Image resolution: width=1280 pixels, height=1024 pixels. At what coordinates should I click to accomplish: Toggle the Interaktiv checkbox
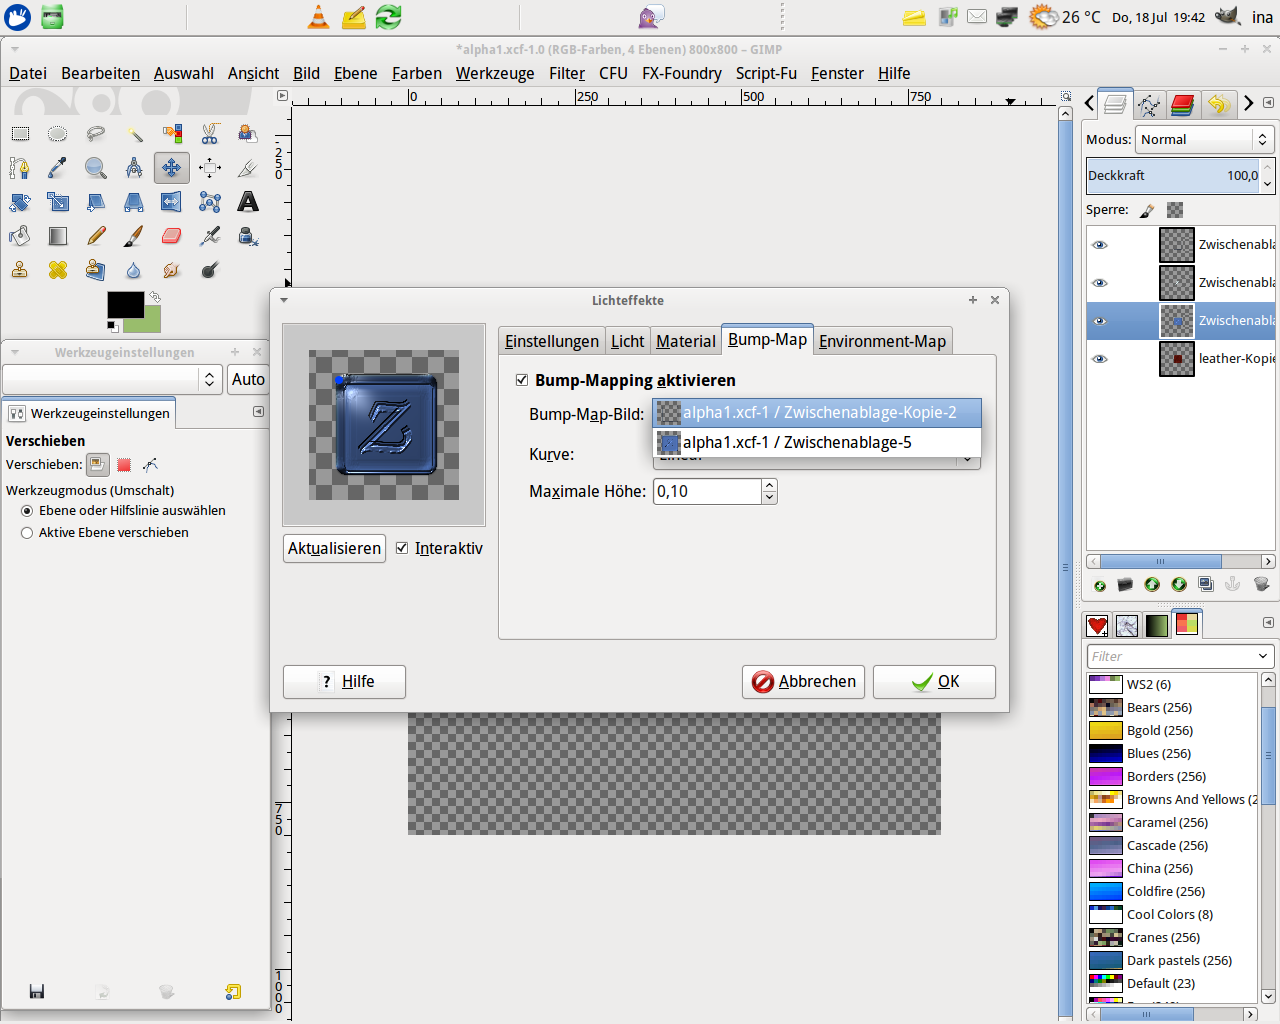pyautogui.click(x=402, y=548)
